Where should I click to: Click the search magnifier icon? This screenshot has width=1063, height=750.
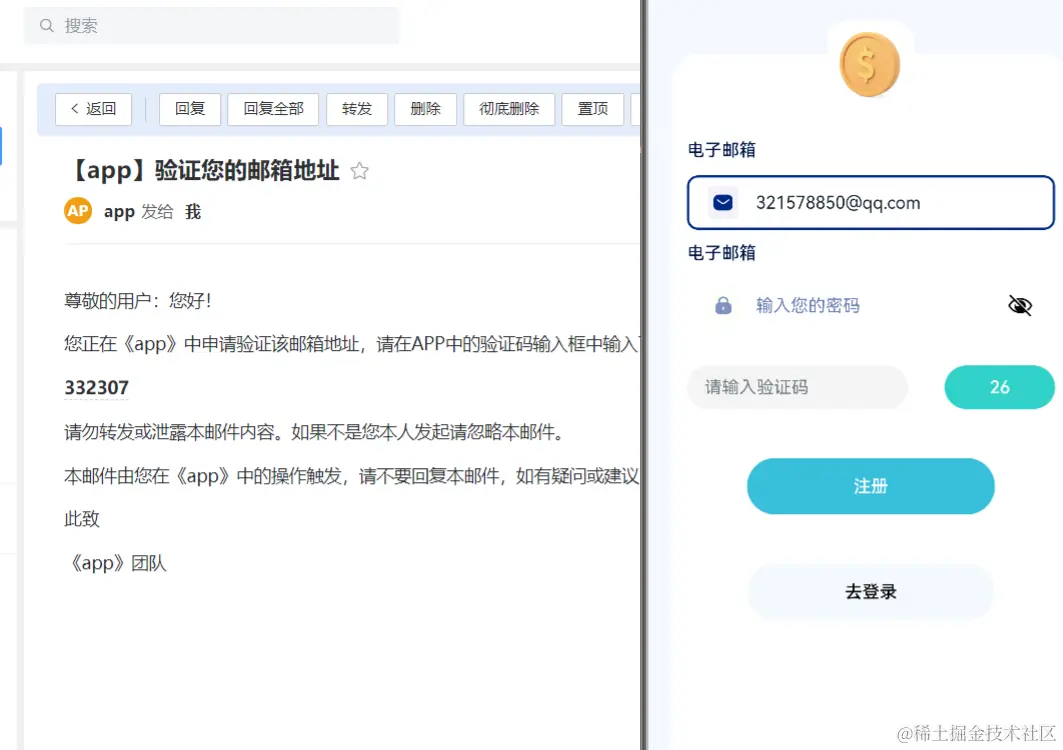tap(46, 26)
